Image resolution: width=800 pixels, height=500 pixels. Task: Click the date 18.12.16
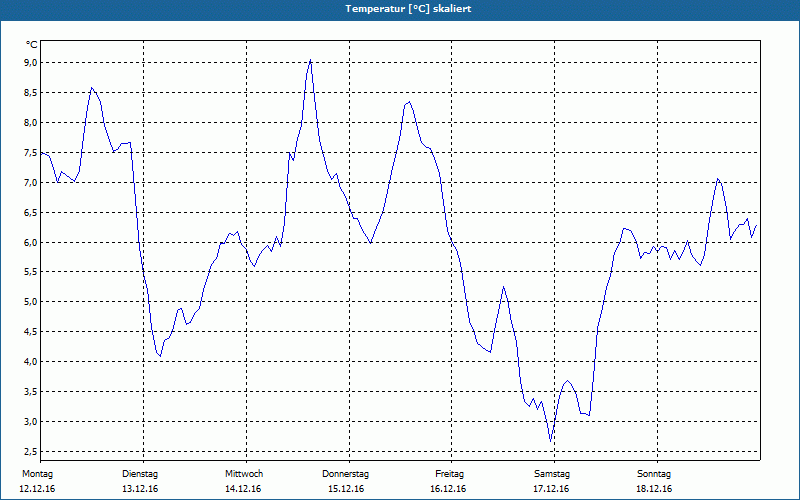(654, 489)
